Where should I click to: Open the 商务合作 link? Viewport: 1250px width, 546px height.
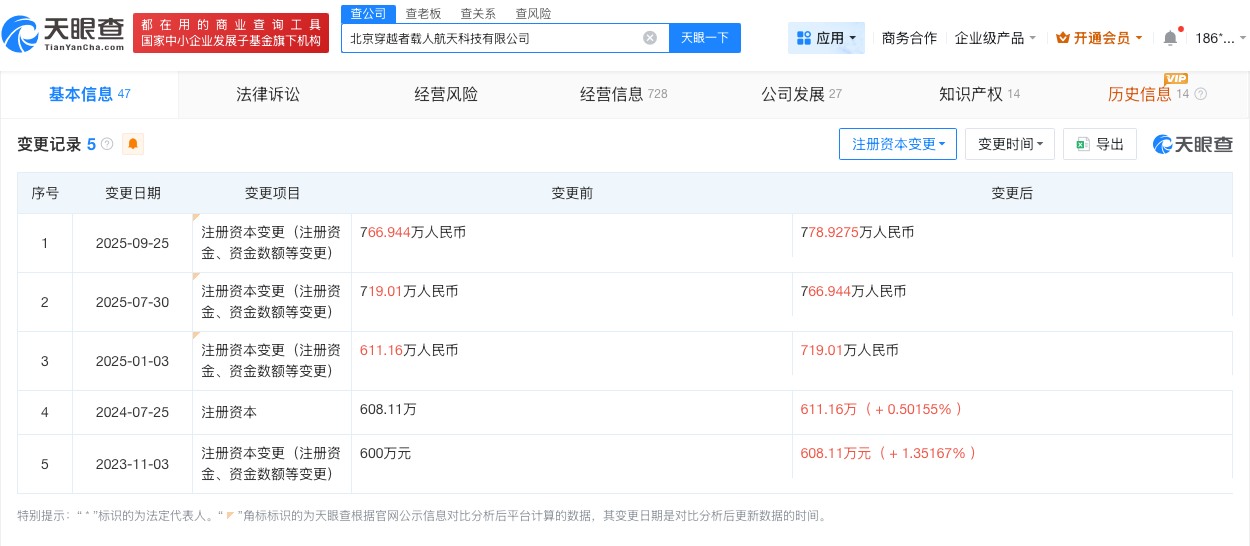[909, 38]
